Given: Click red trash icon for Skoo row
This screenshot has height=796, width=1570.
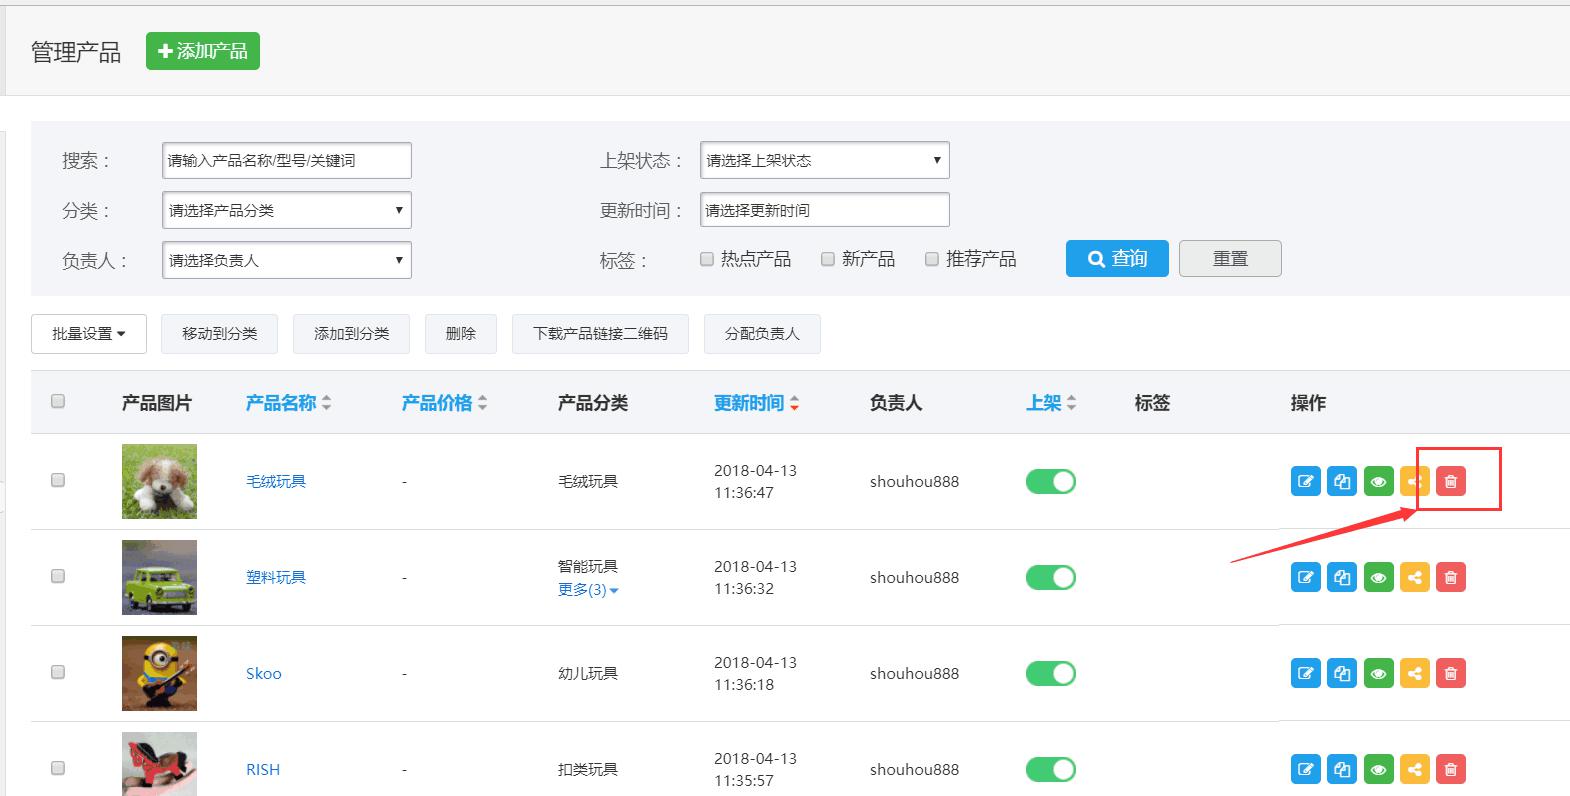Looking at the screenshot, I should coord(1450,673).
